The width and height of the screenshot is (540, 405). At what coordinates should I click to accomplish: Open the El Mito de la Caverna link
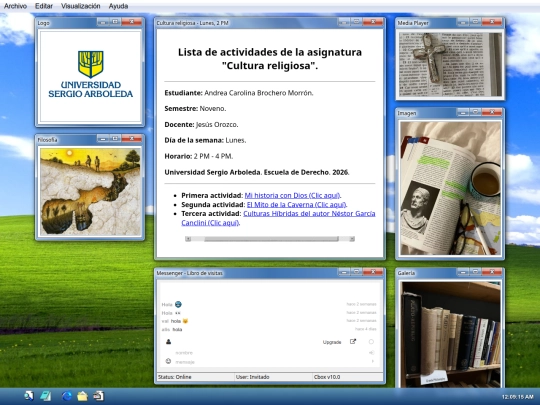tap(296, 205)
